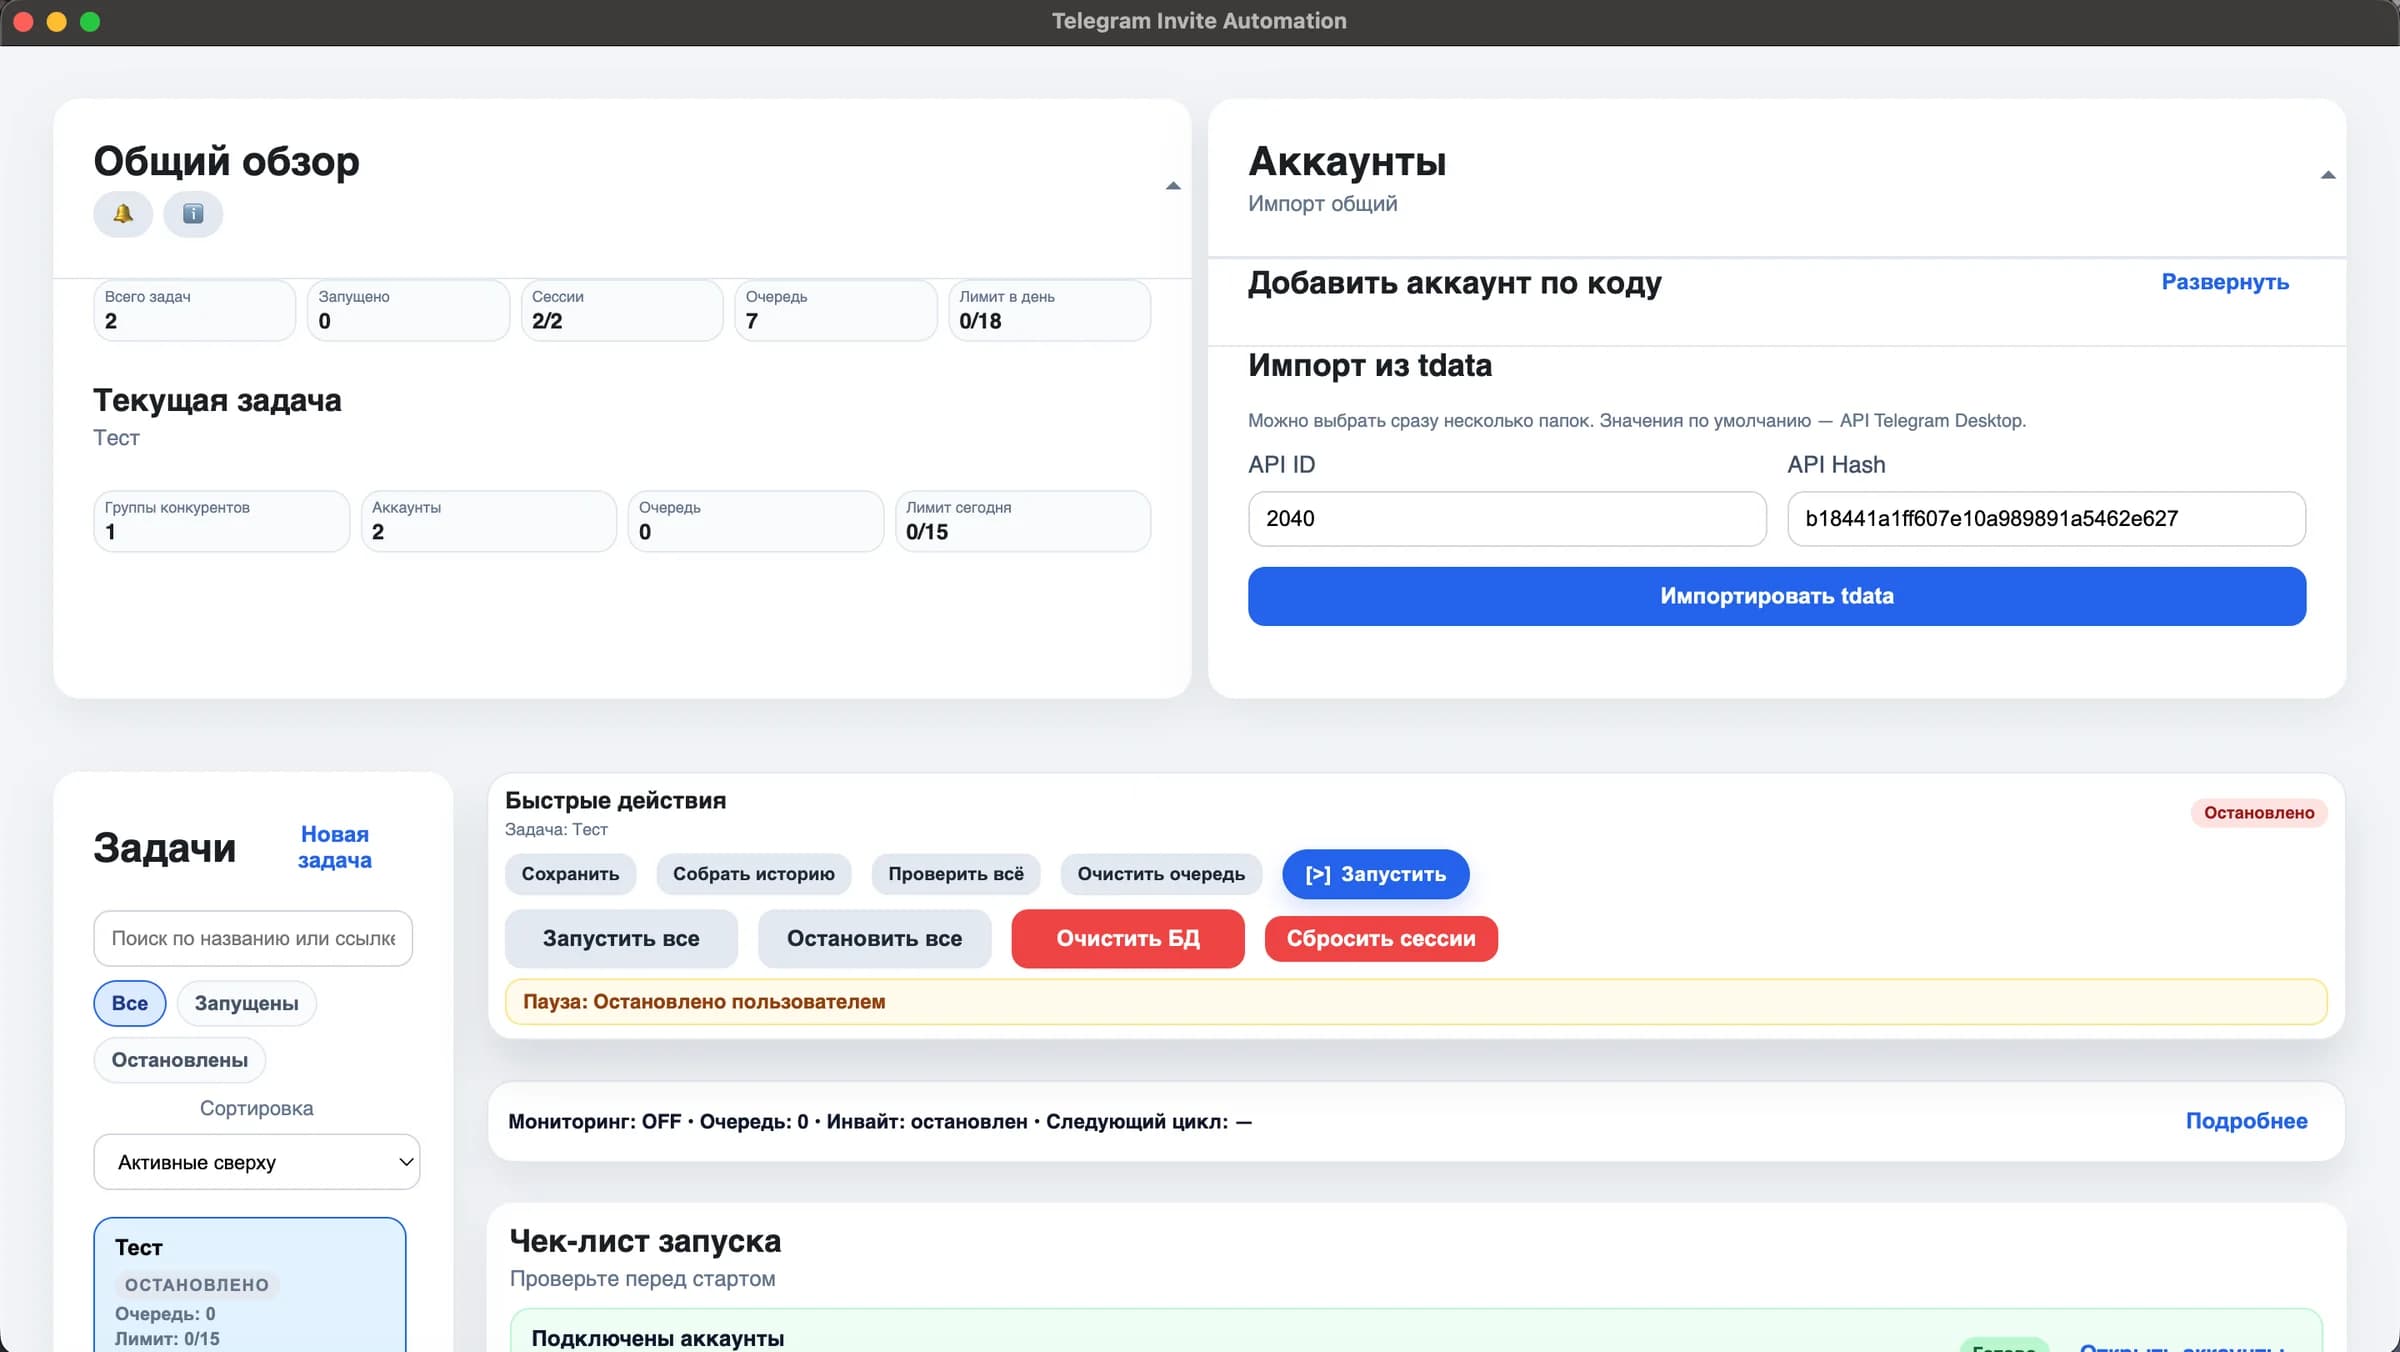Viewport: 2400px width, 1352px height.
Task: Click the Сохранить quick action
Action: (570, 874)
